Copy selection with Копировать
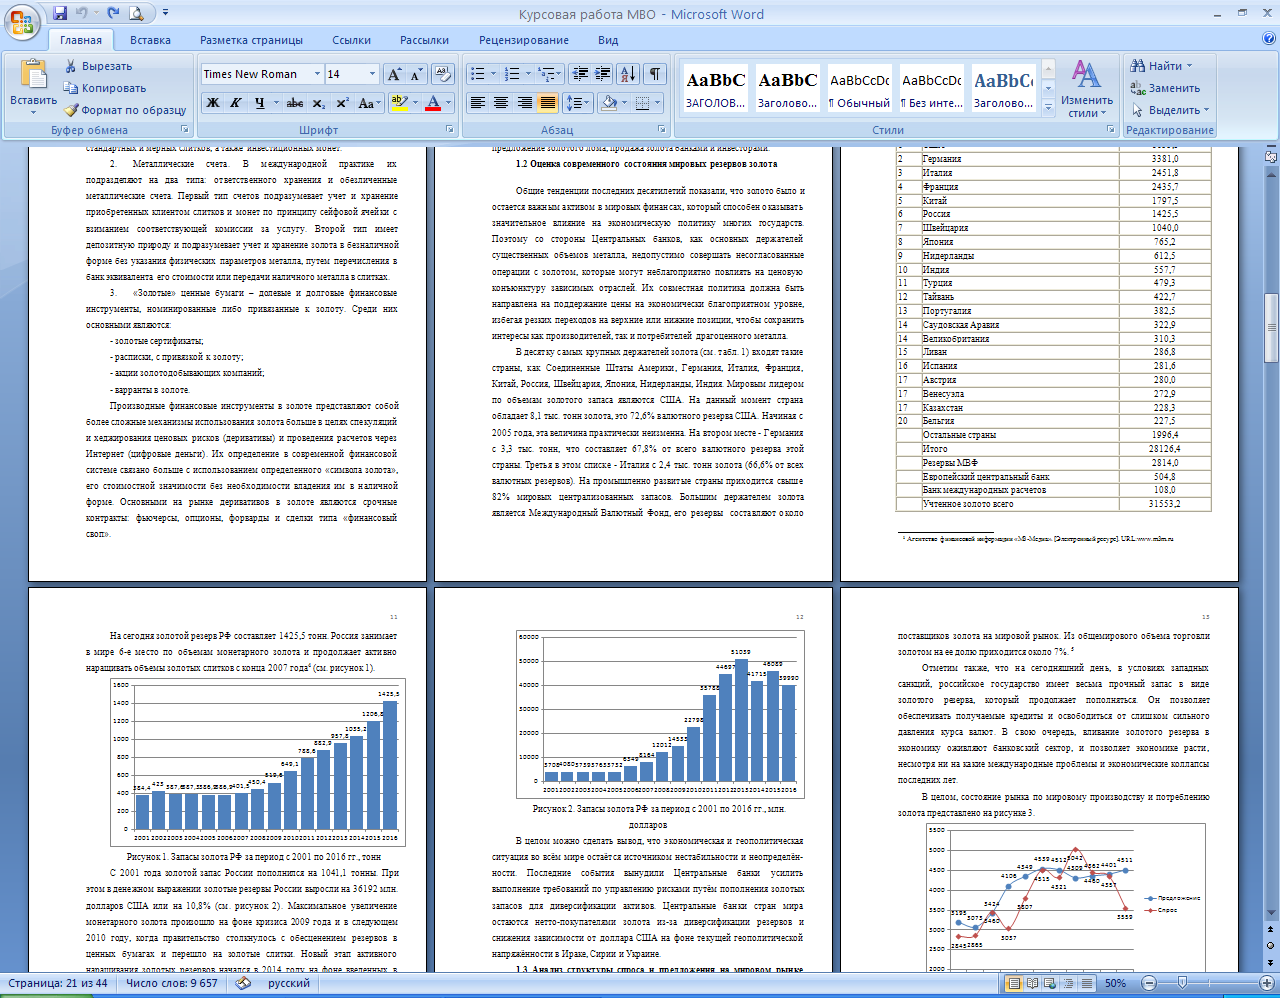1280x998 pixels. [105, 88]
